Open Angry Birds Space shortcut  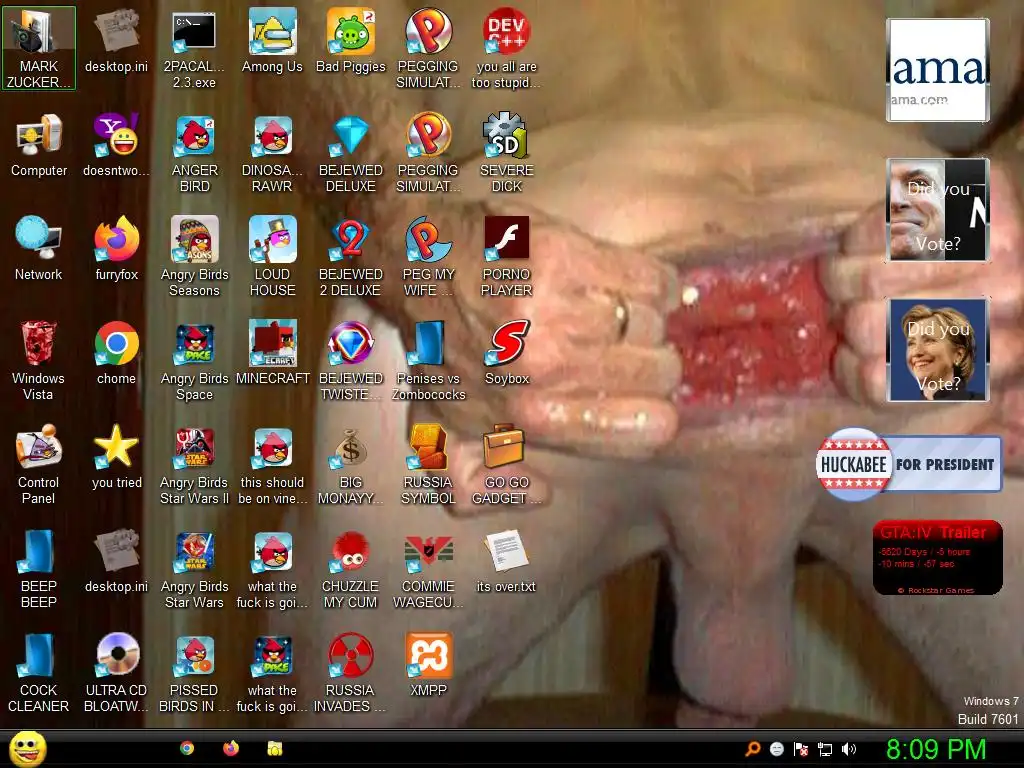click(x=194, y=360)
